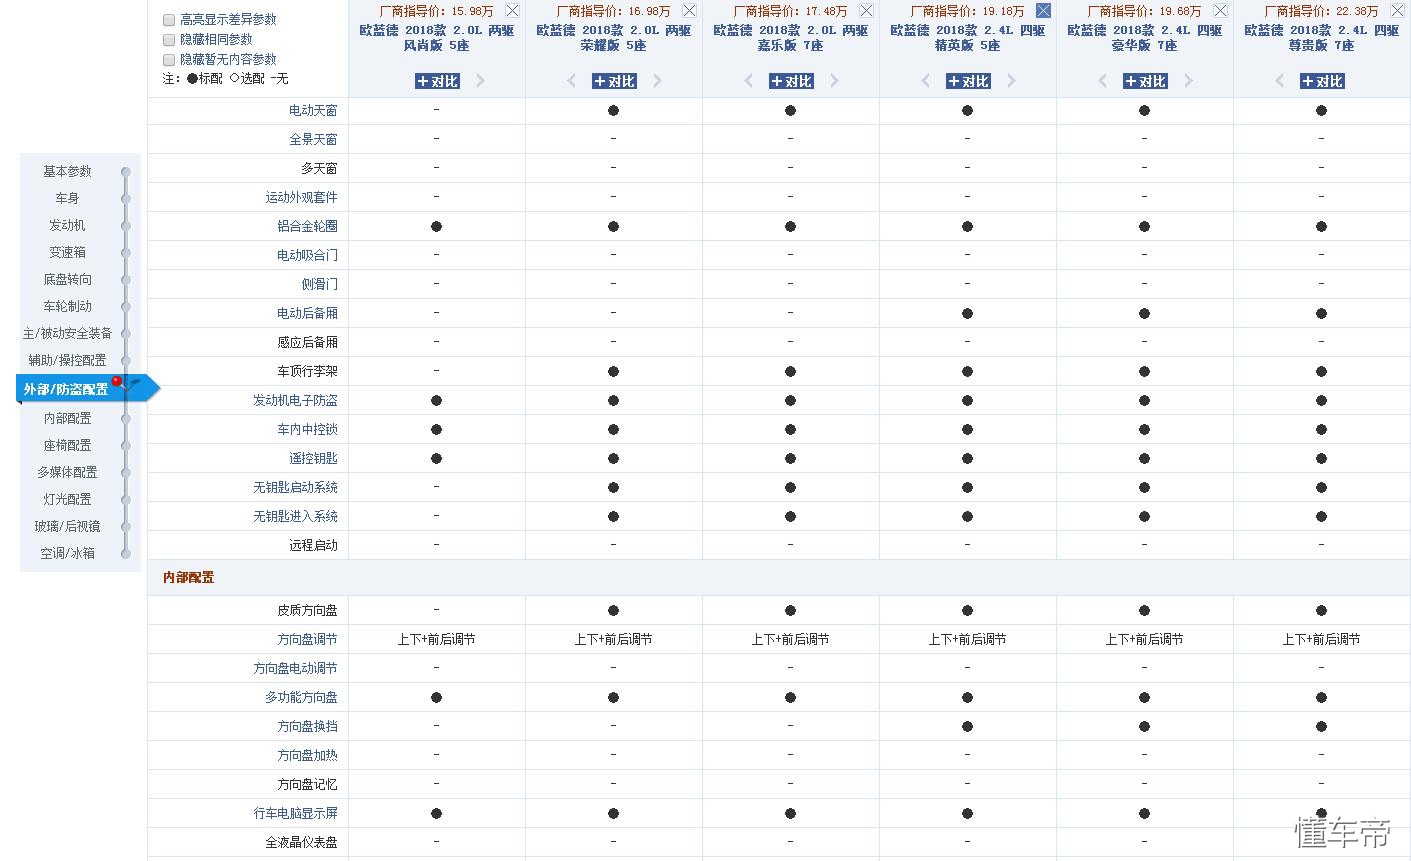
Task: Open 欧蓝德 2018款 2.4L 四驱 豪华版 link
Action: click(1145, 38)
